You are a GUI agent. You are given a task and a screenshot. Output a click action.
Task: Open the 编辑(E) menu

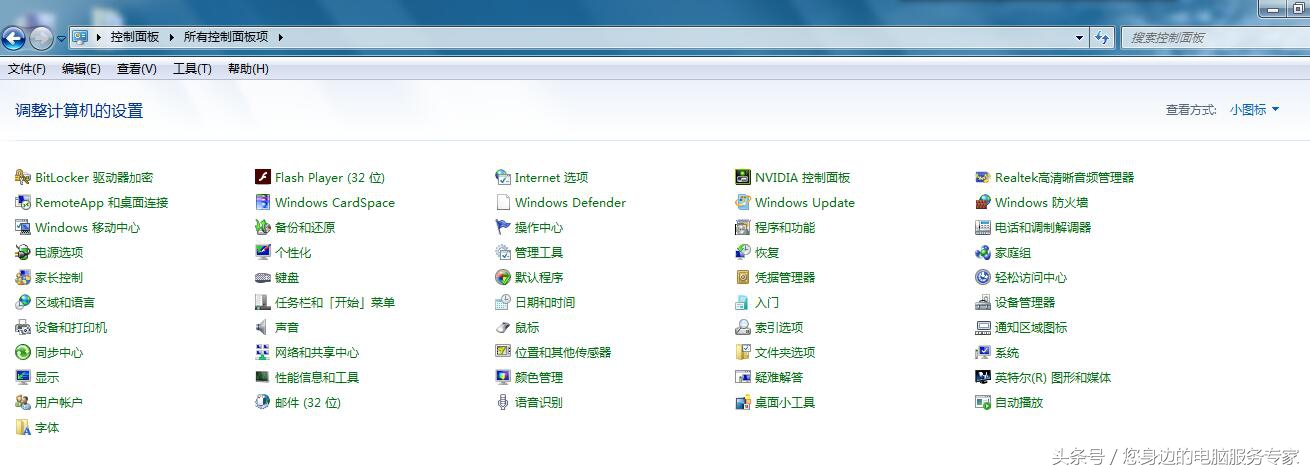[x=81, y=69]
